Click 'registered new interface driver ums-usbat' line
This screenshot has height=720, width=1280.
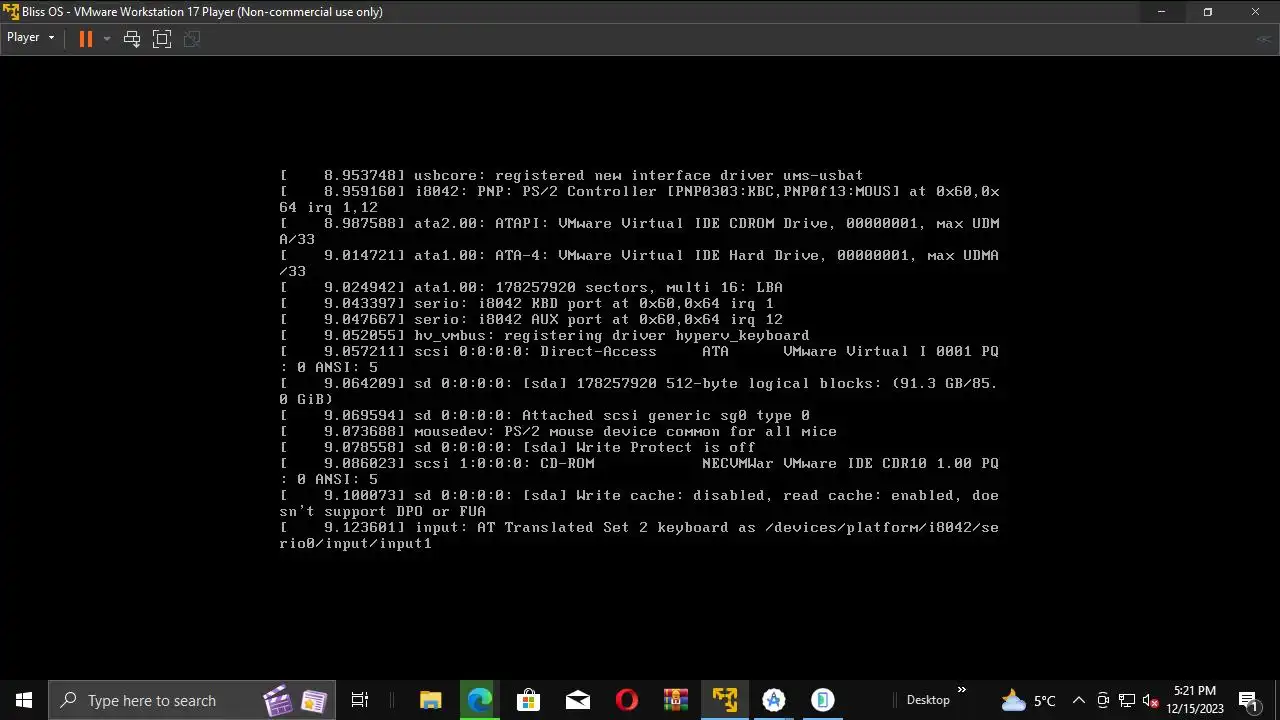coord(571,175)
